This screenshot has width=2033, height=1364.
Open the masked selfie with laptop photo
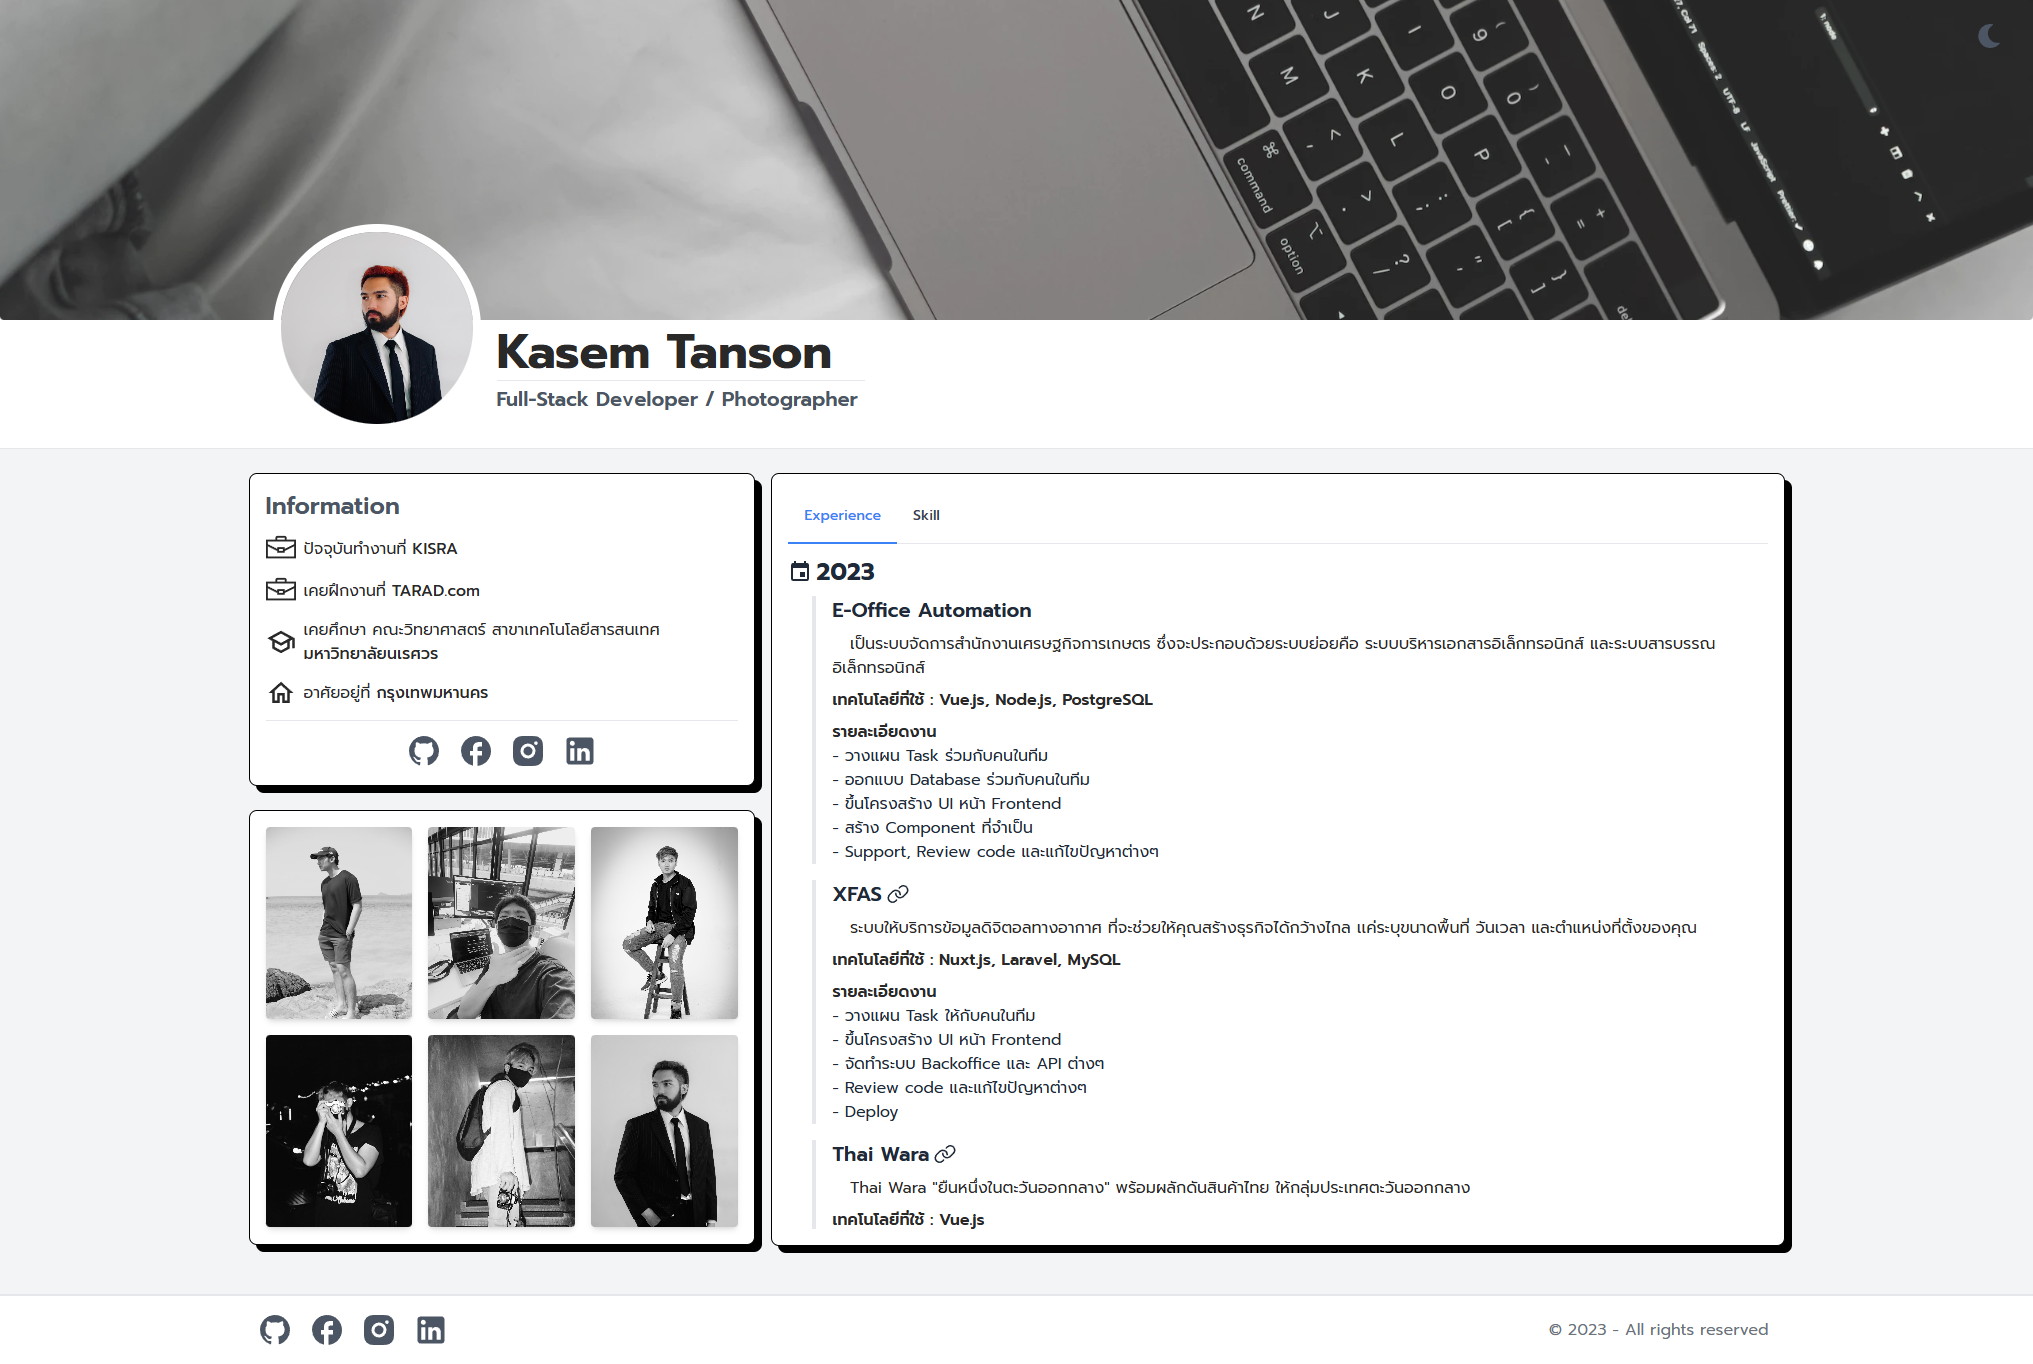pyautogui.click(x=501, y=923)
